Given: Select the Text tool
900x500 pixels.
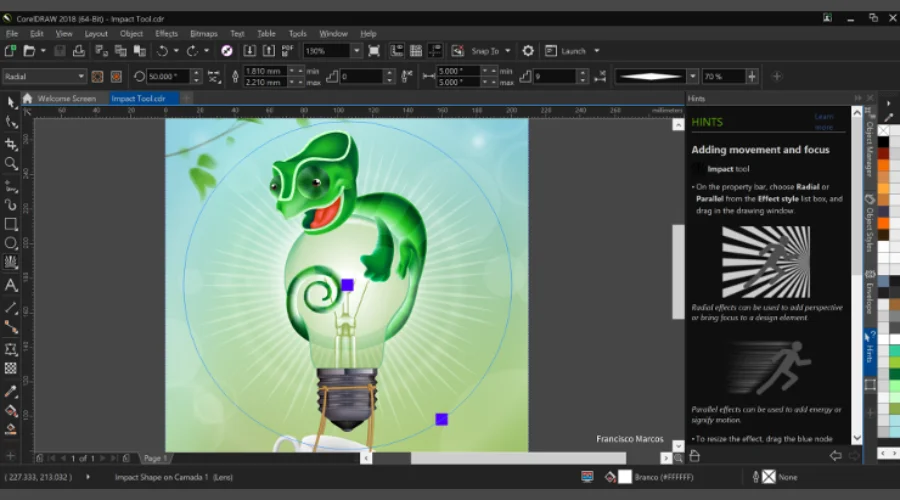Looking at the screenshot, I should (11, 285).
